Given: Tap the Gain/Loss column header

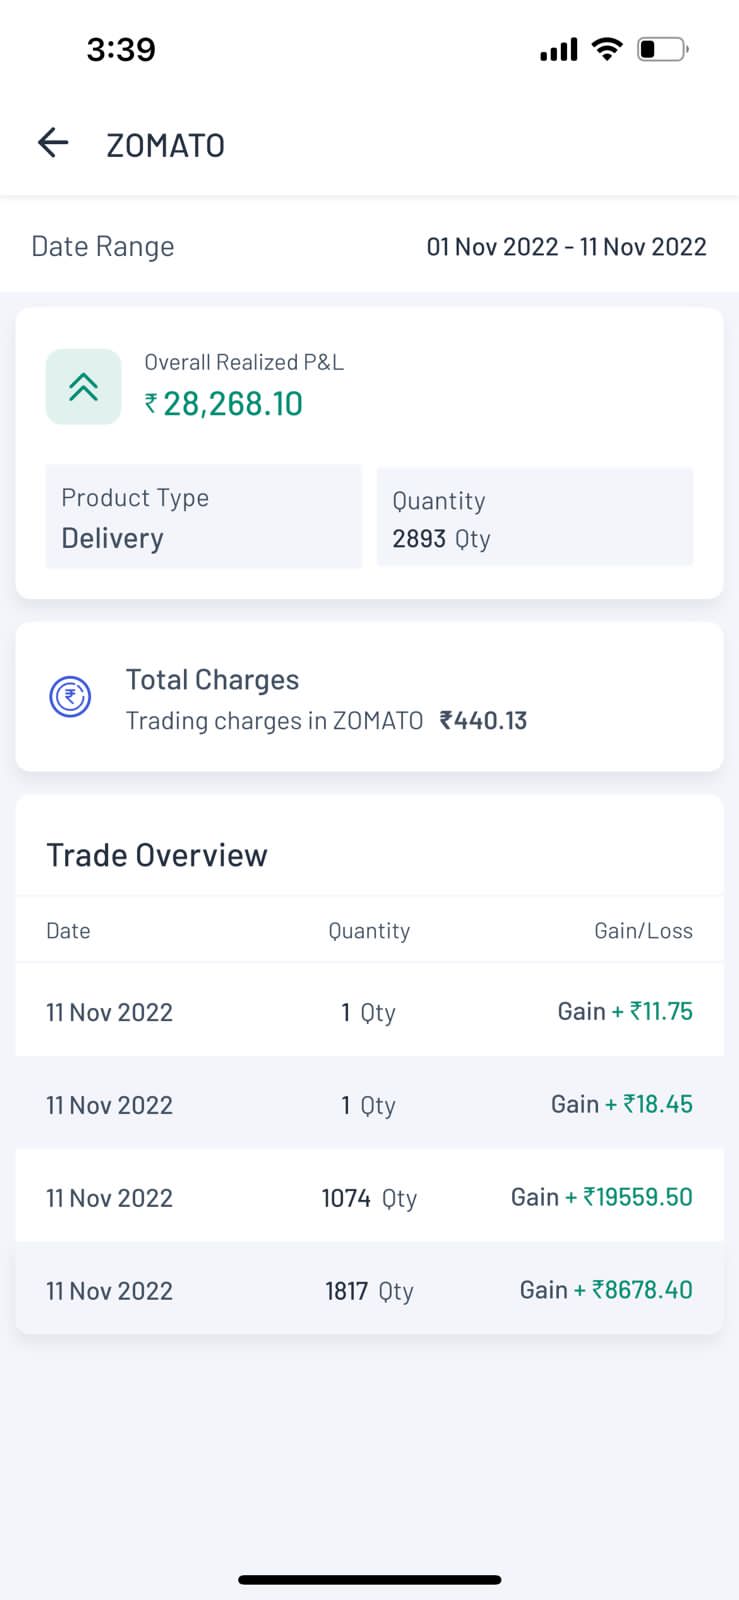Looking at the screenshot, I should click(643, 931).
